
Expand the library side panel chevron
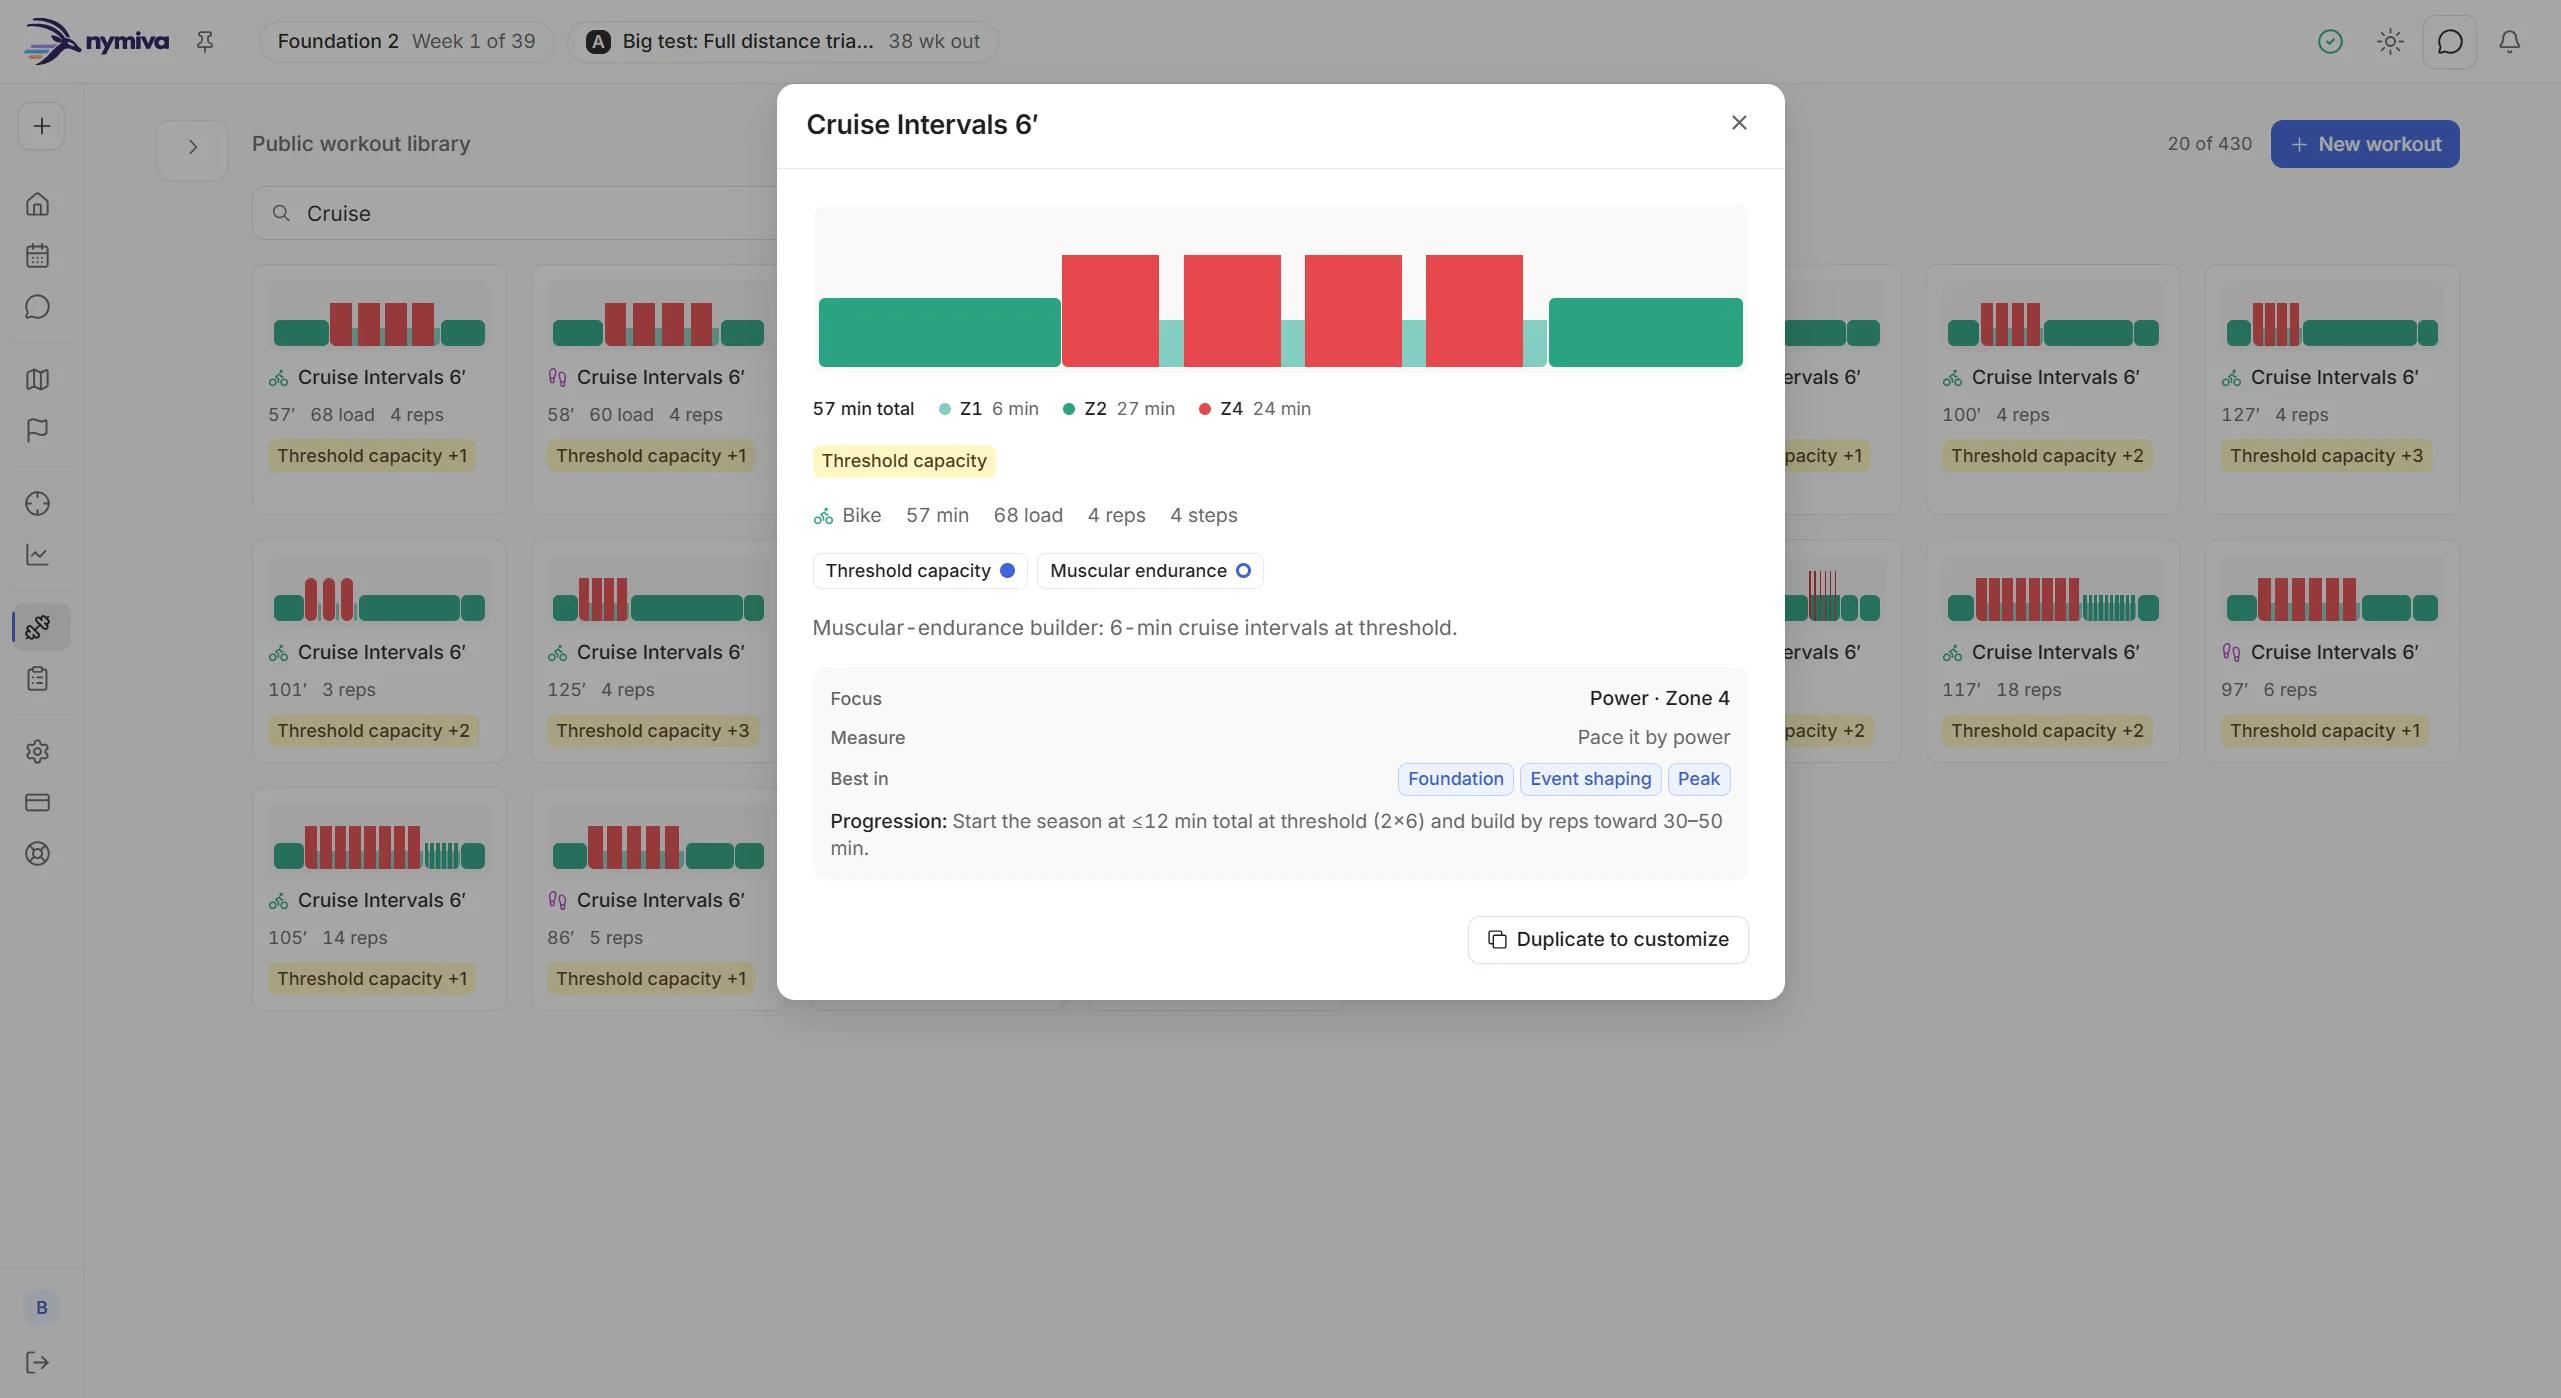192,147
